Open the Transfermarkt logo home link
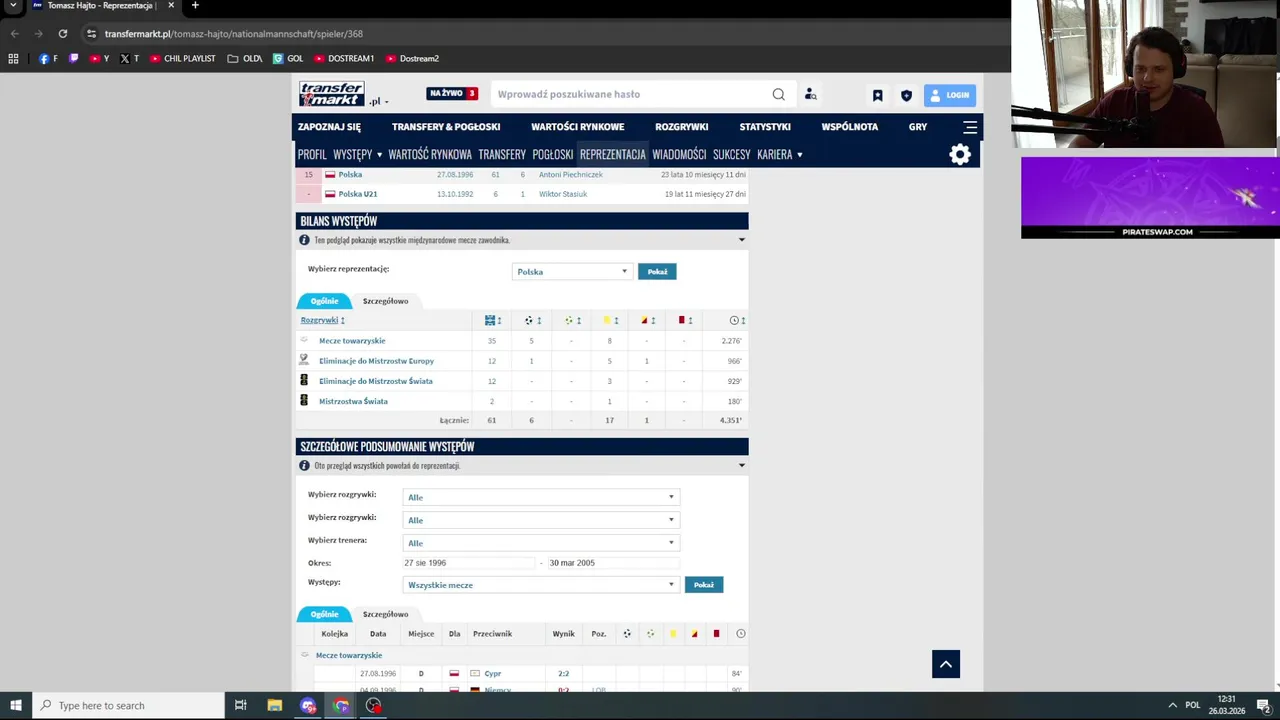This screenshot has height=720, width=1280. tap(331, 94)
